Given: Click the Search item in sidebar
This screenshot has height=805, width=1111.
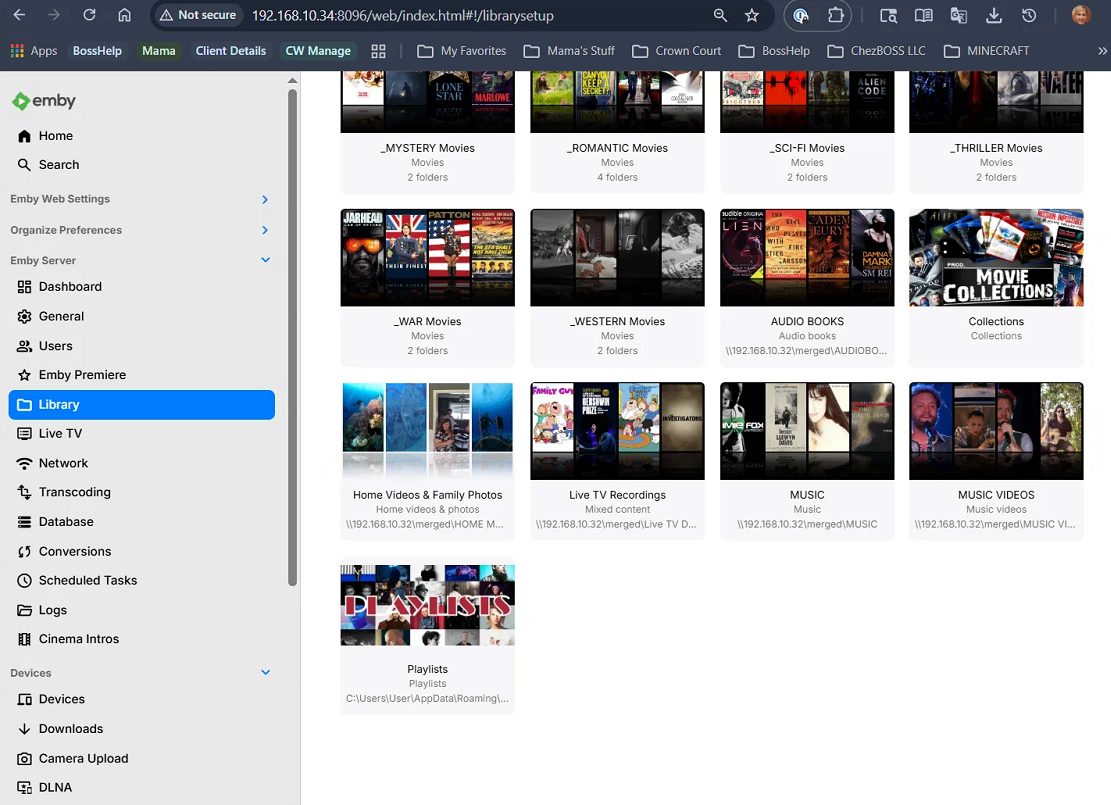Looking at the screenshot, I should 59,165.
